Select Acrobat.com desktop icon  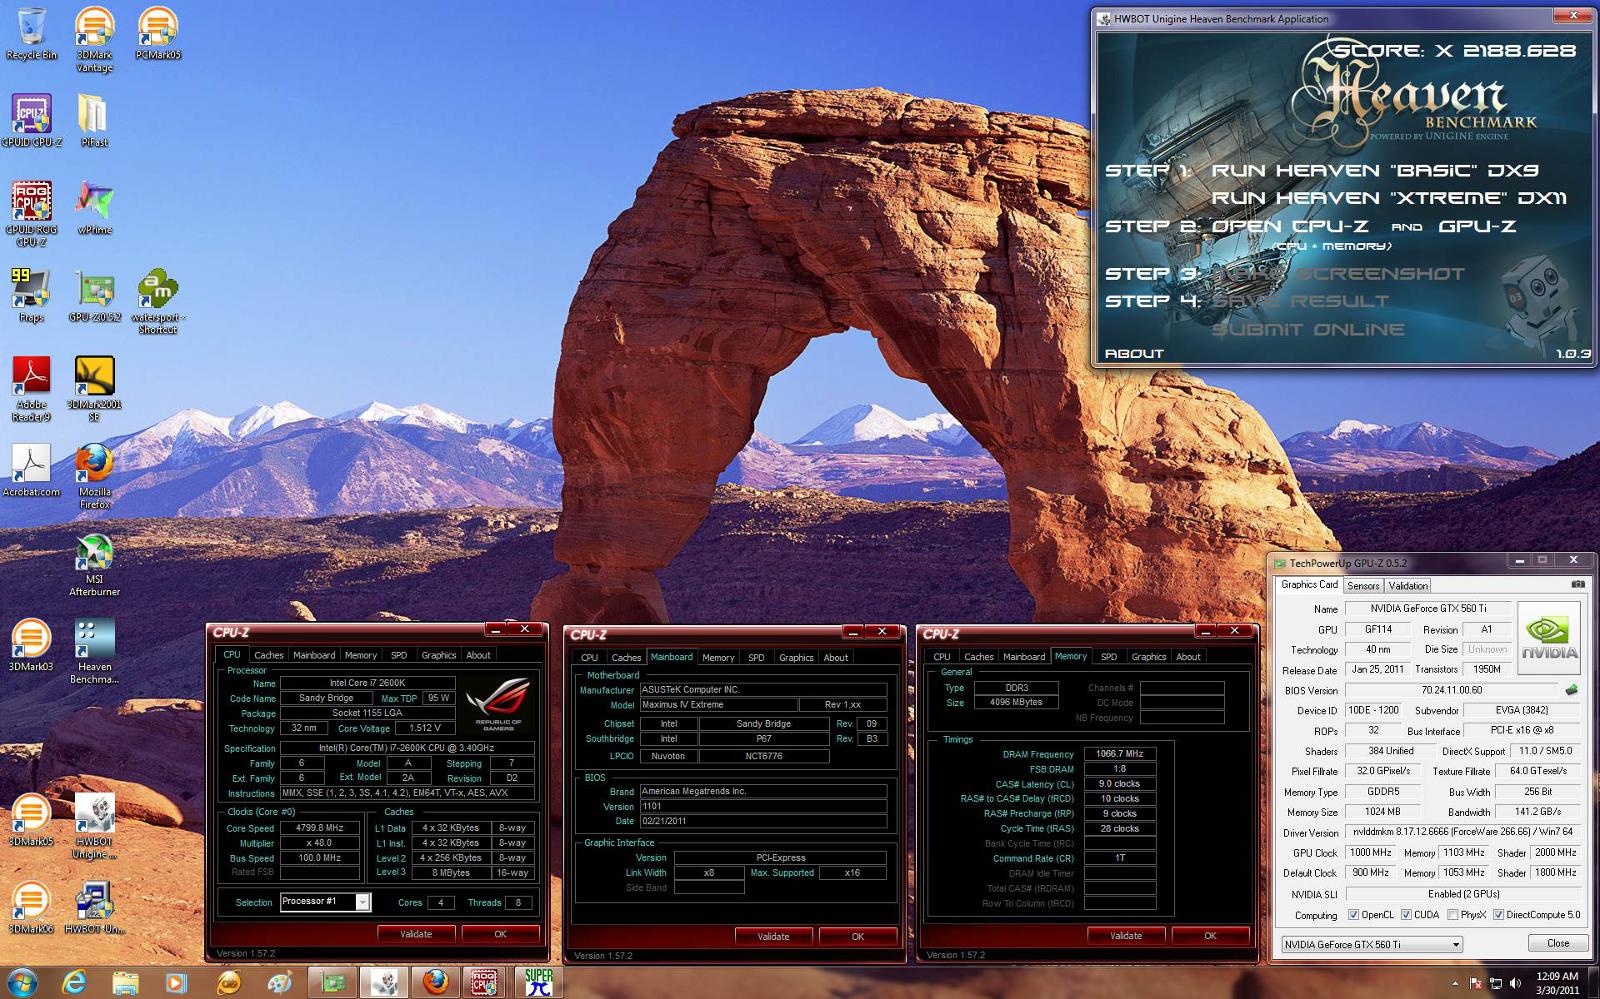click(x=31, y=470)
